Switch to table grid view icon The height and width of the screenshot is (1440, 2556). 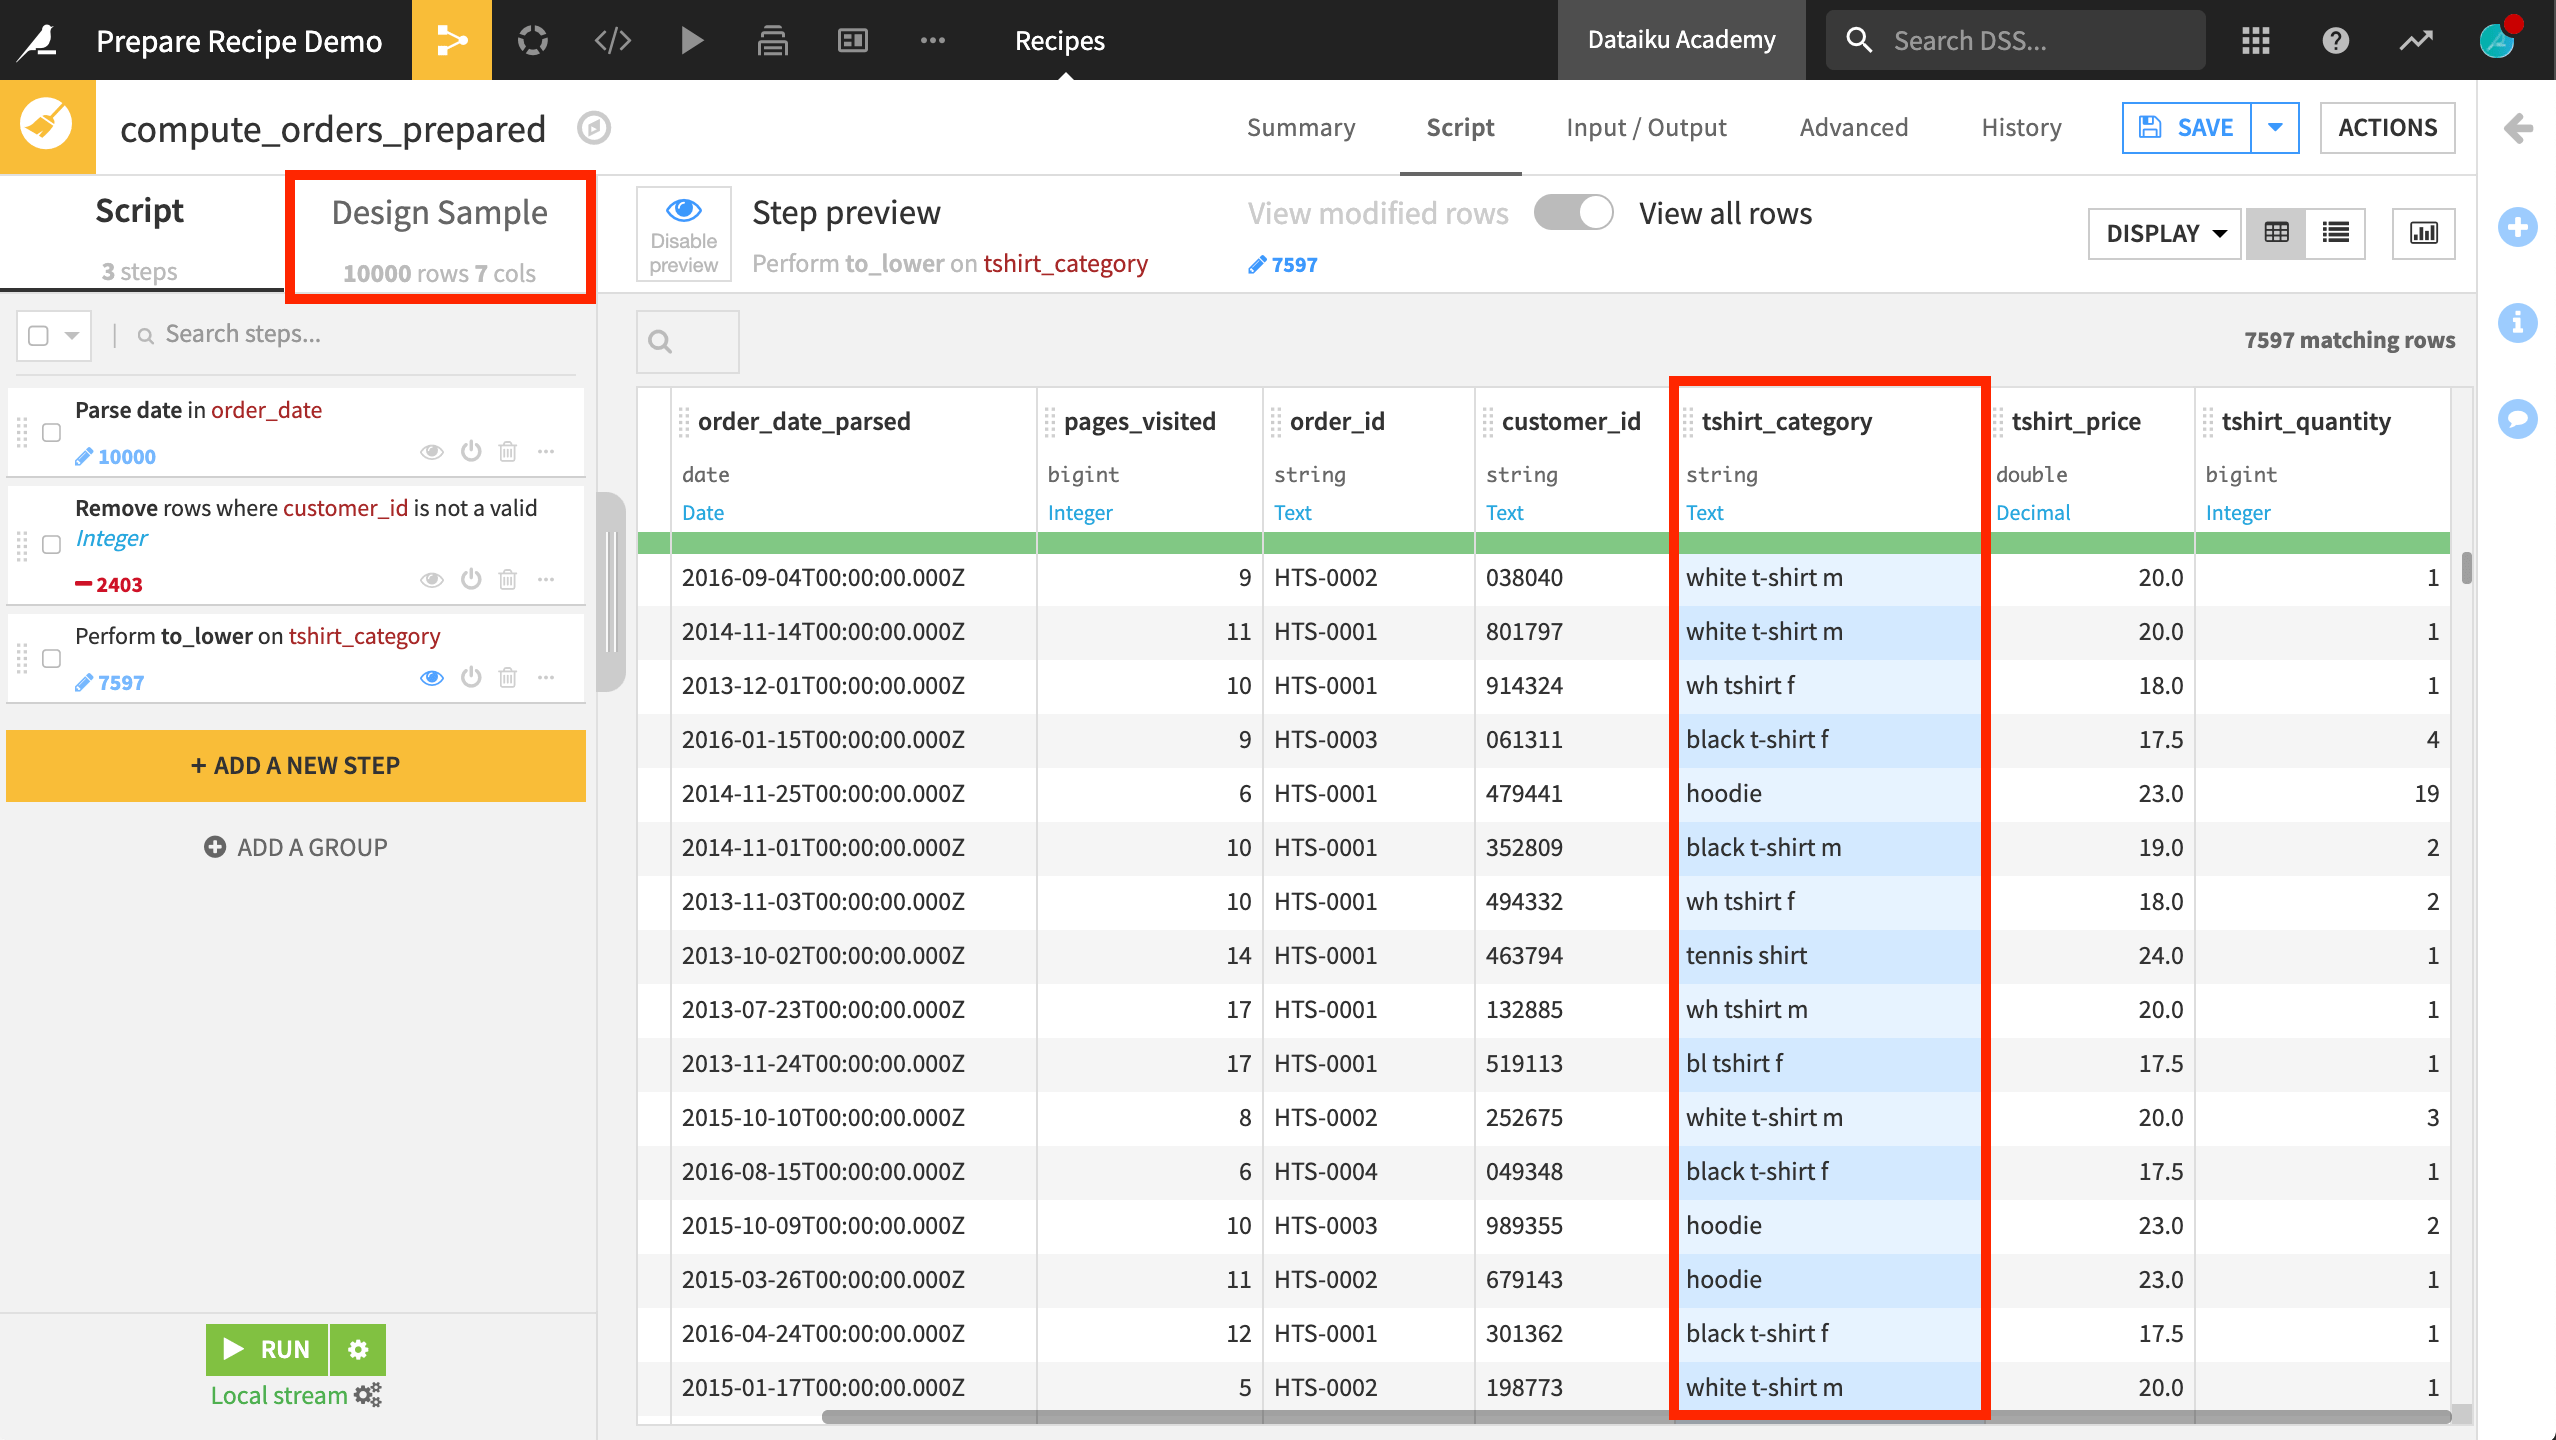point(2276,234)
